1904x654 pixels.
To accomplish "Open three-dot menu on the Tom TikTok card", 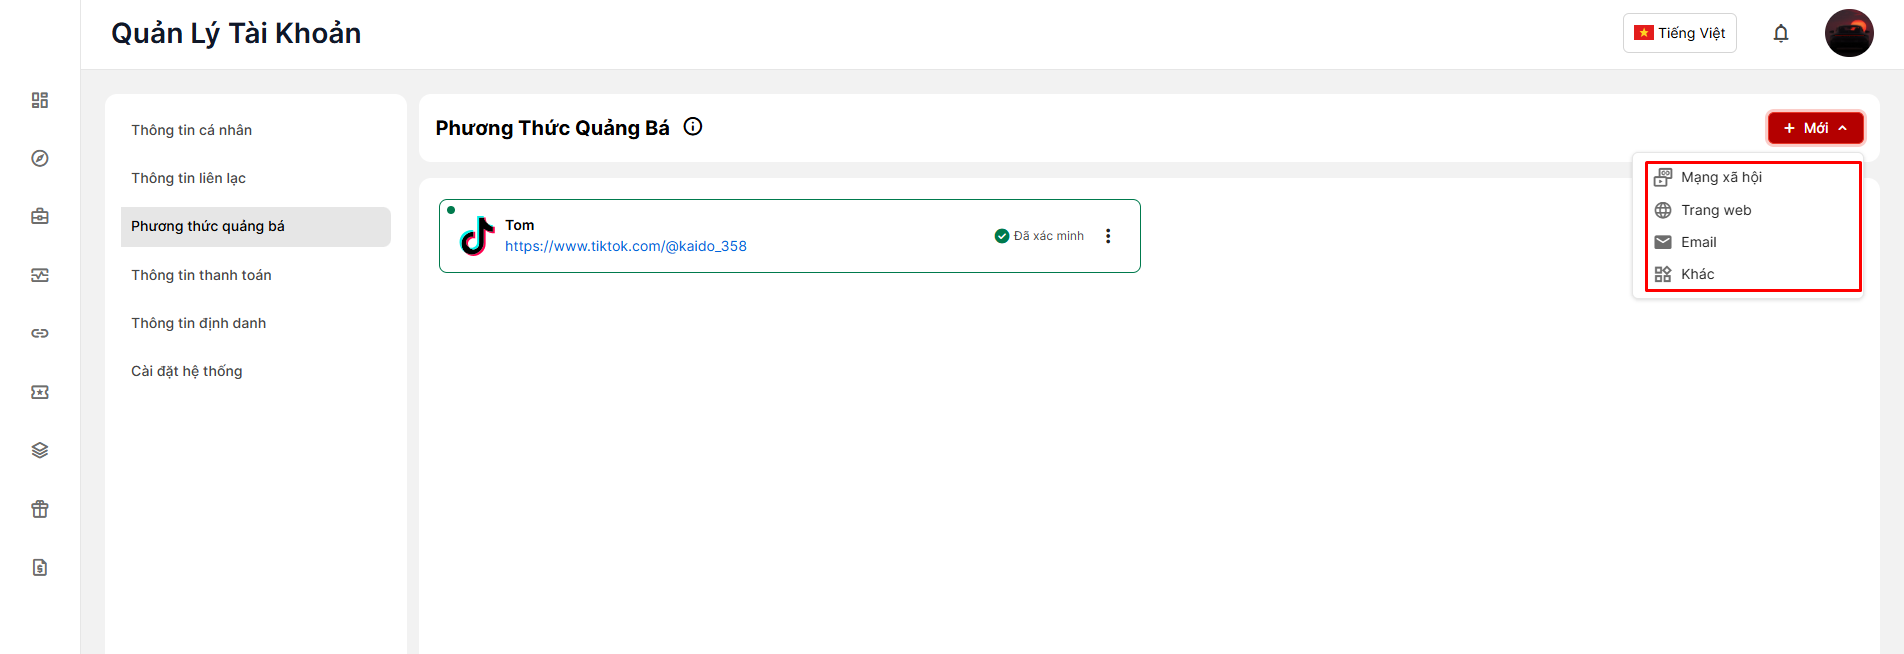I will [x=1108, y=236].
